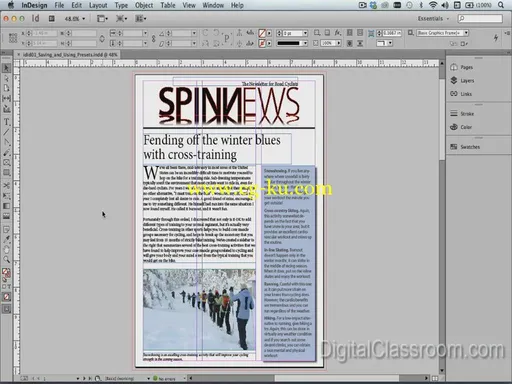512x384 pixels.
Task: Click the search field in application bar
Action: point(480,19)
